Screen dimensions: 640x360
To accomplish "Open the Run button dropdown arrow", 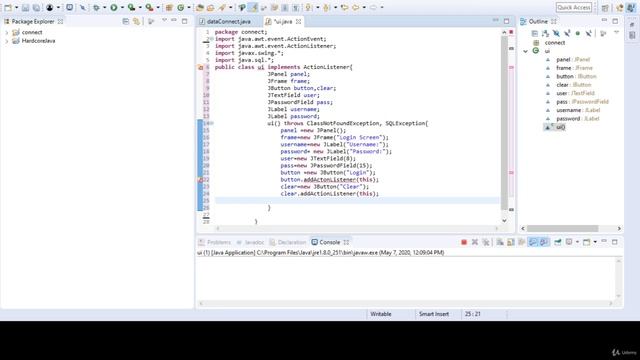I will (122, 7).
